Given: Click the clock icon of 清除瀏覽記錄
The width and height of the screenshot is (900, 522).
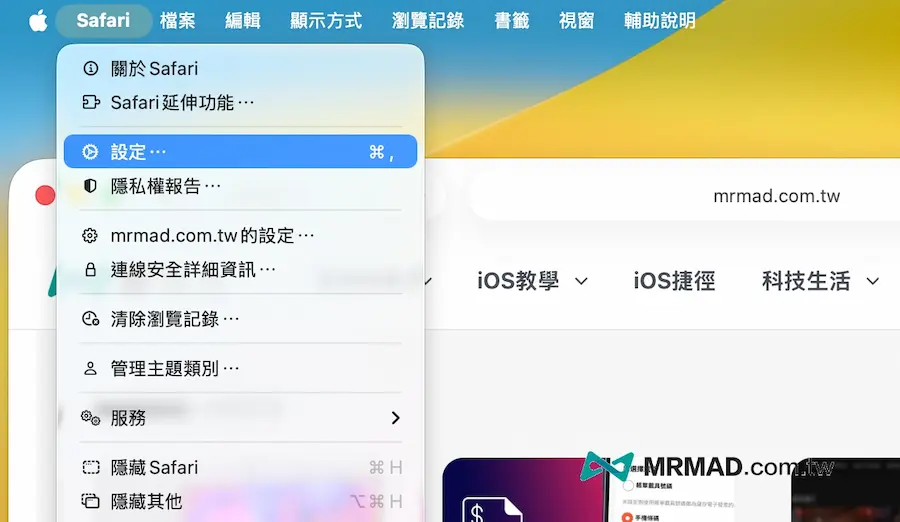Looking at the screenshot, I should click(x=91, y=319).
